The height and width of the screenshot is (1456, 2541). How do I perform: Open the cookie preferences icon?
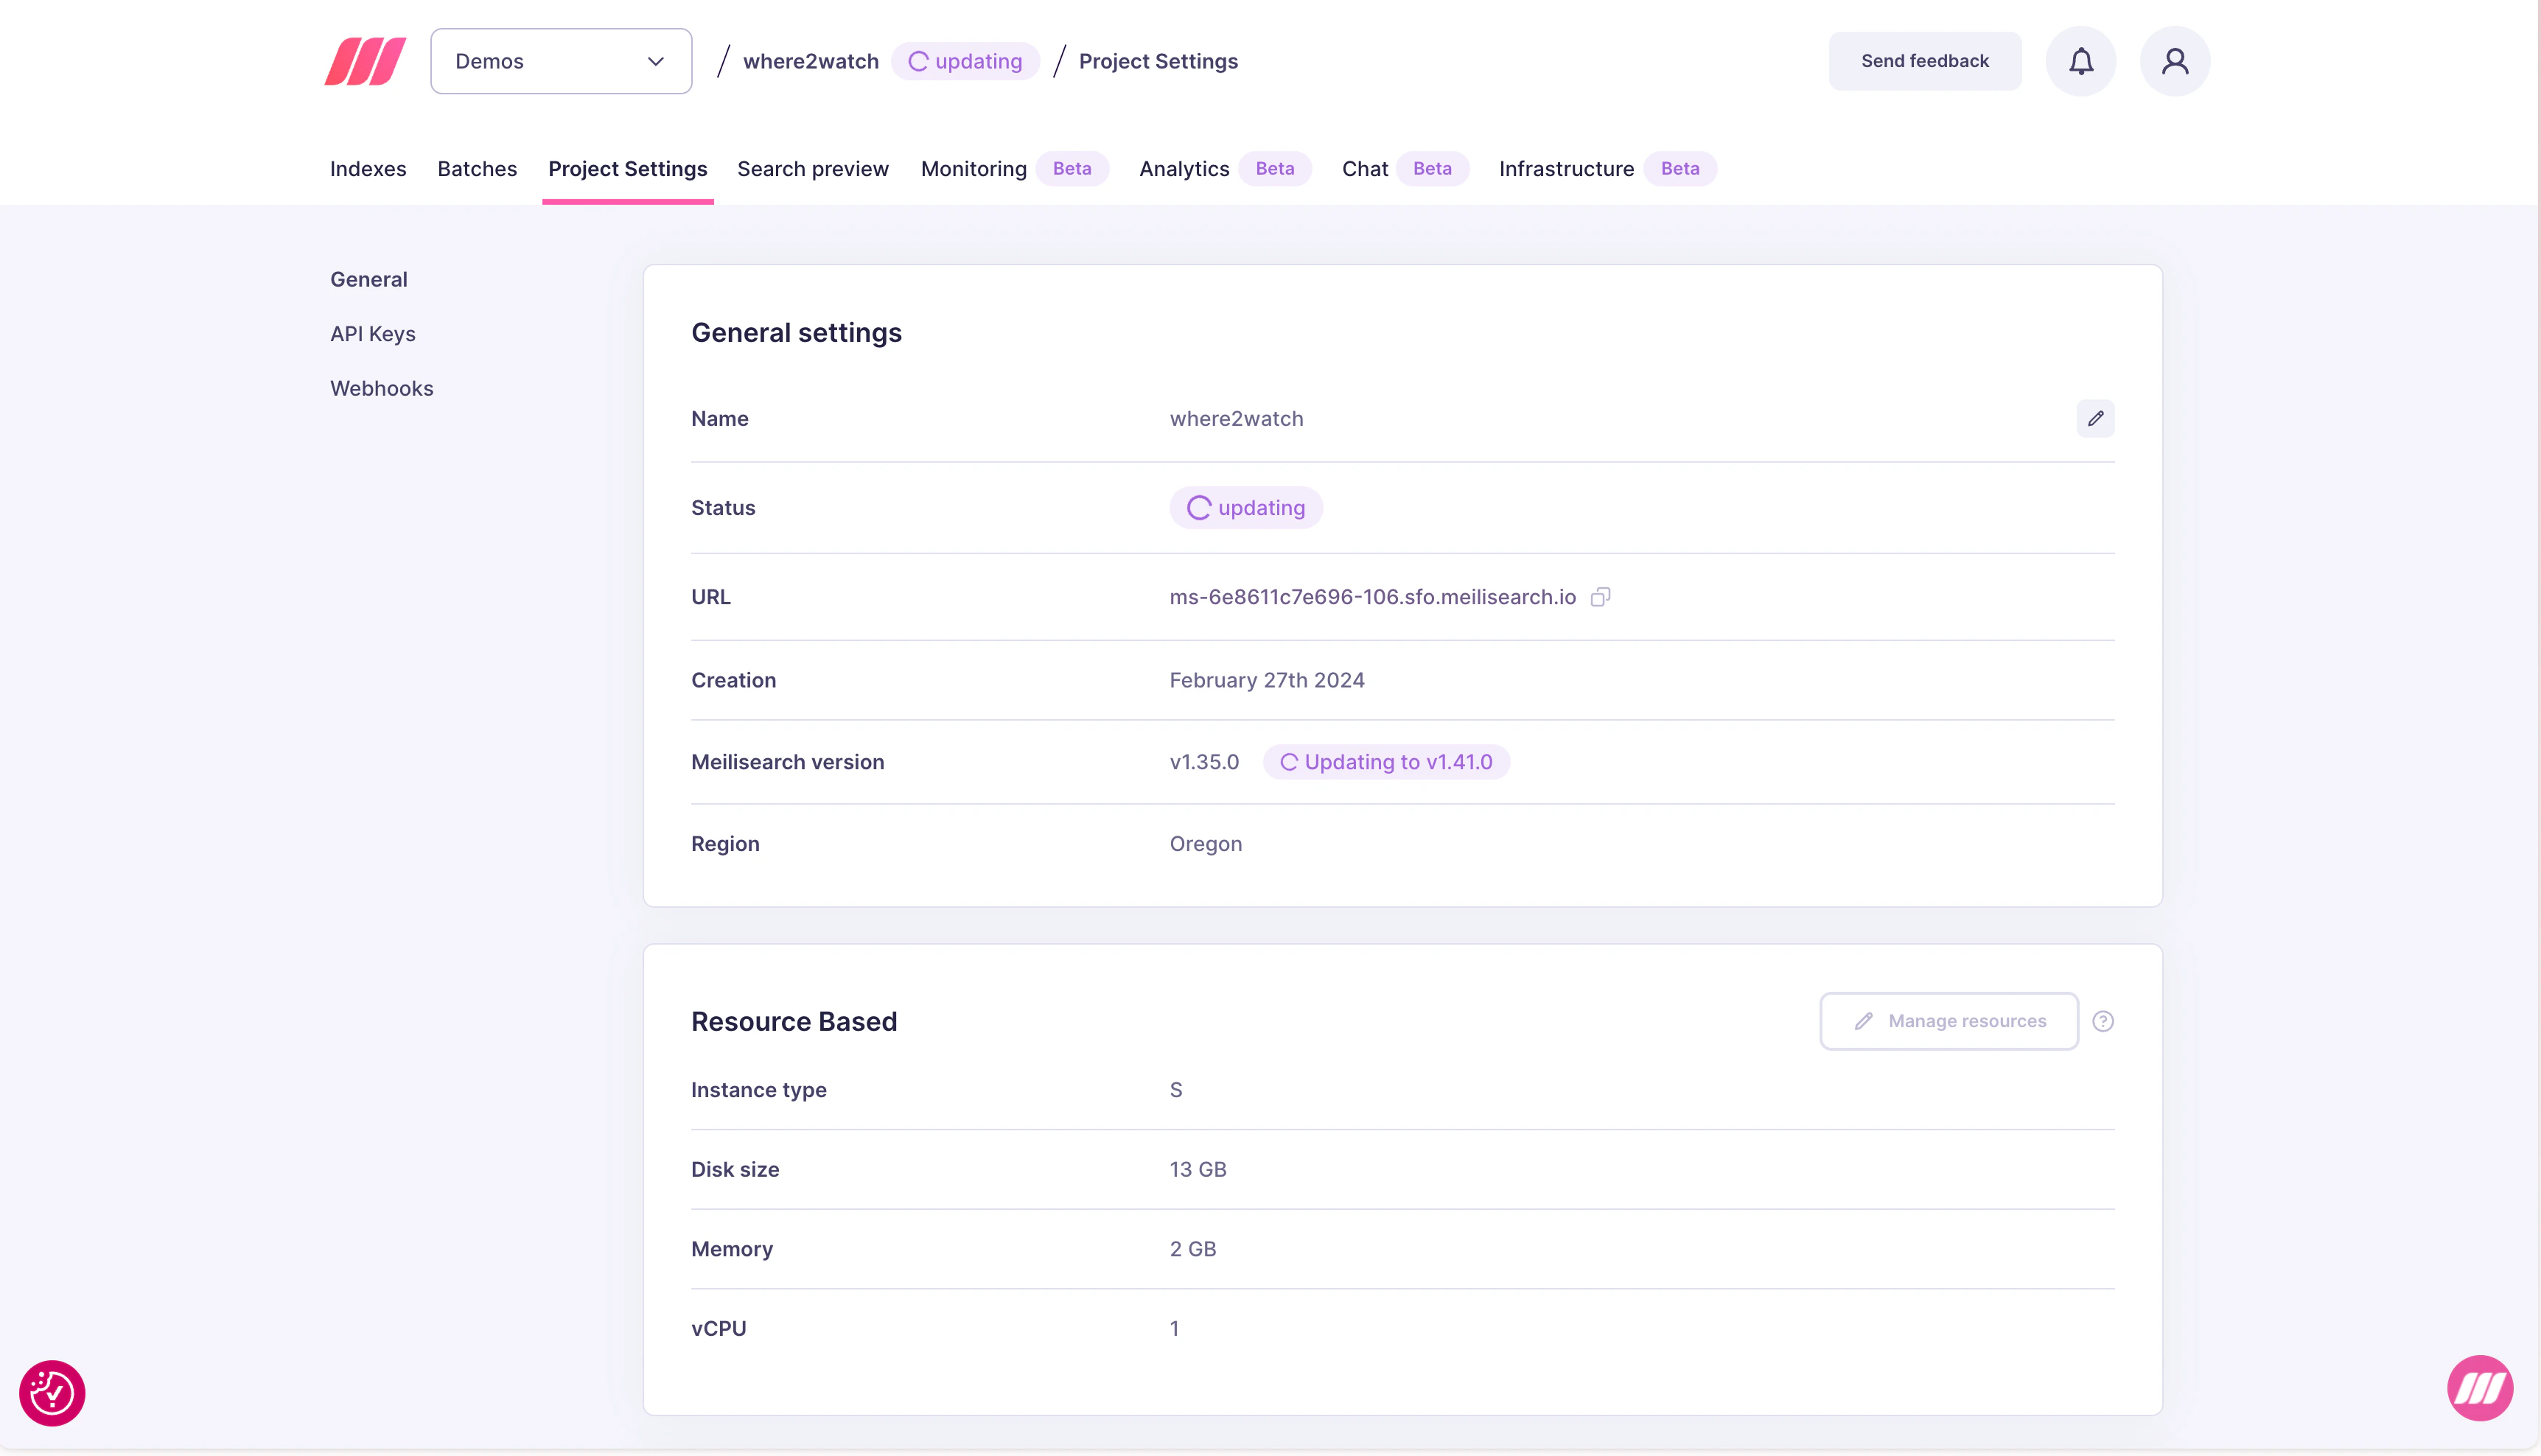[52, 1392]
